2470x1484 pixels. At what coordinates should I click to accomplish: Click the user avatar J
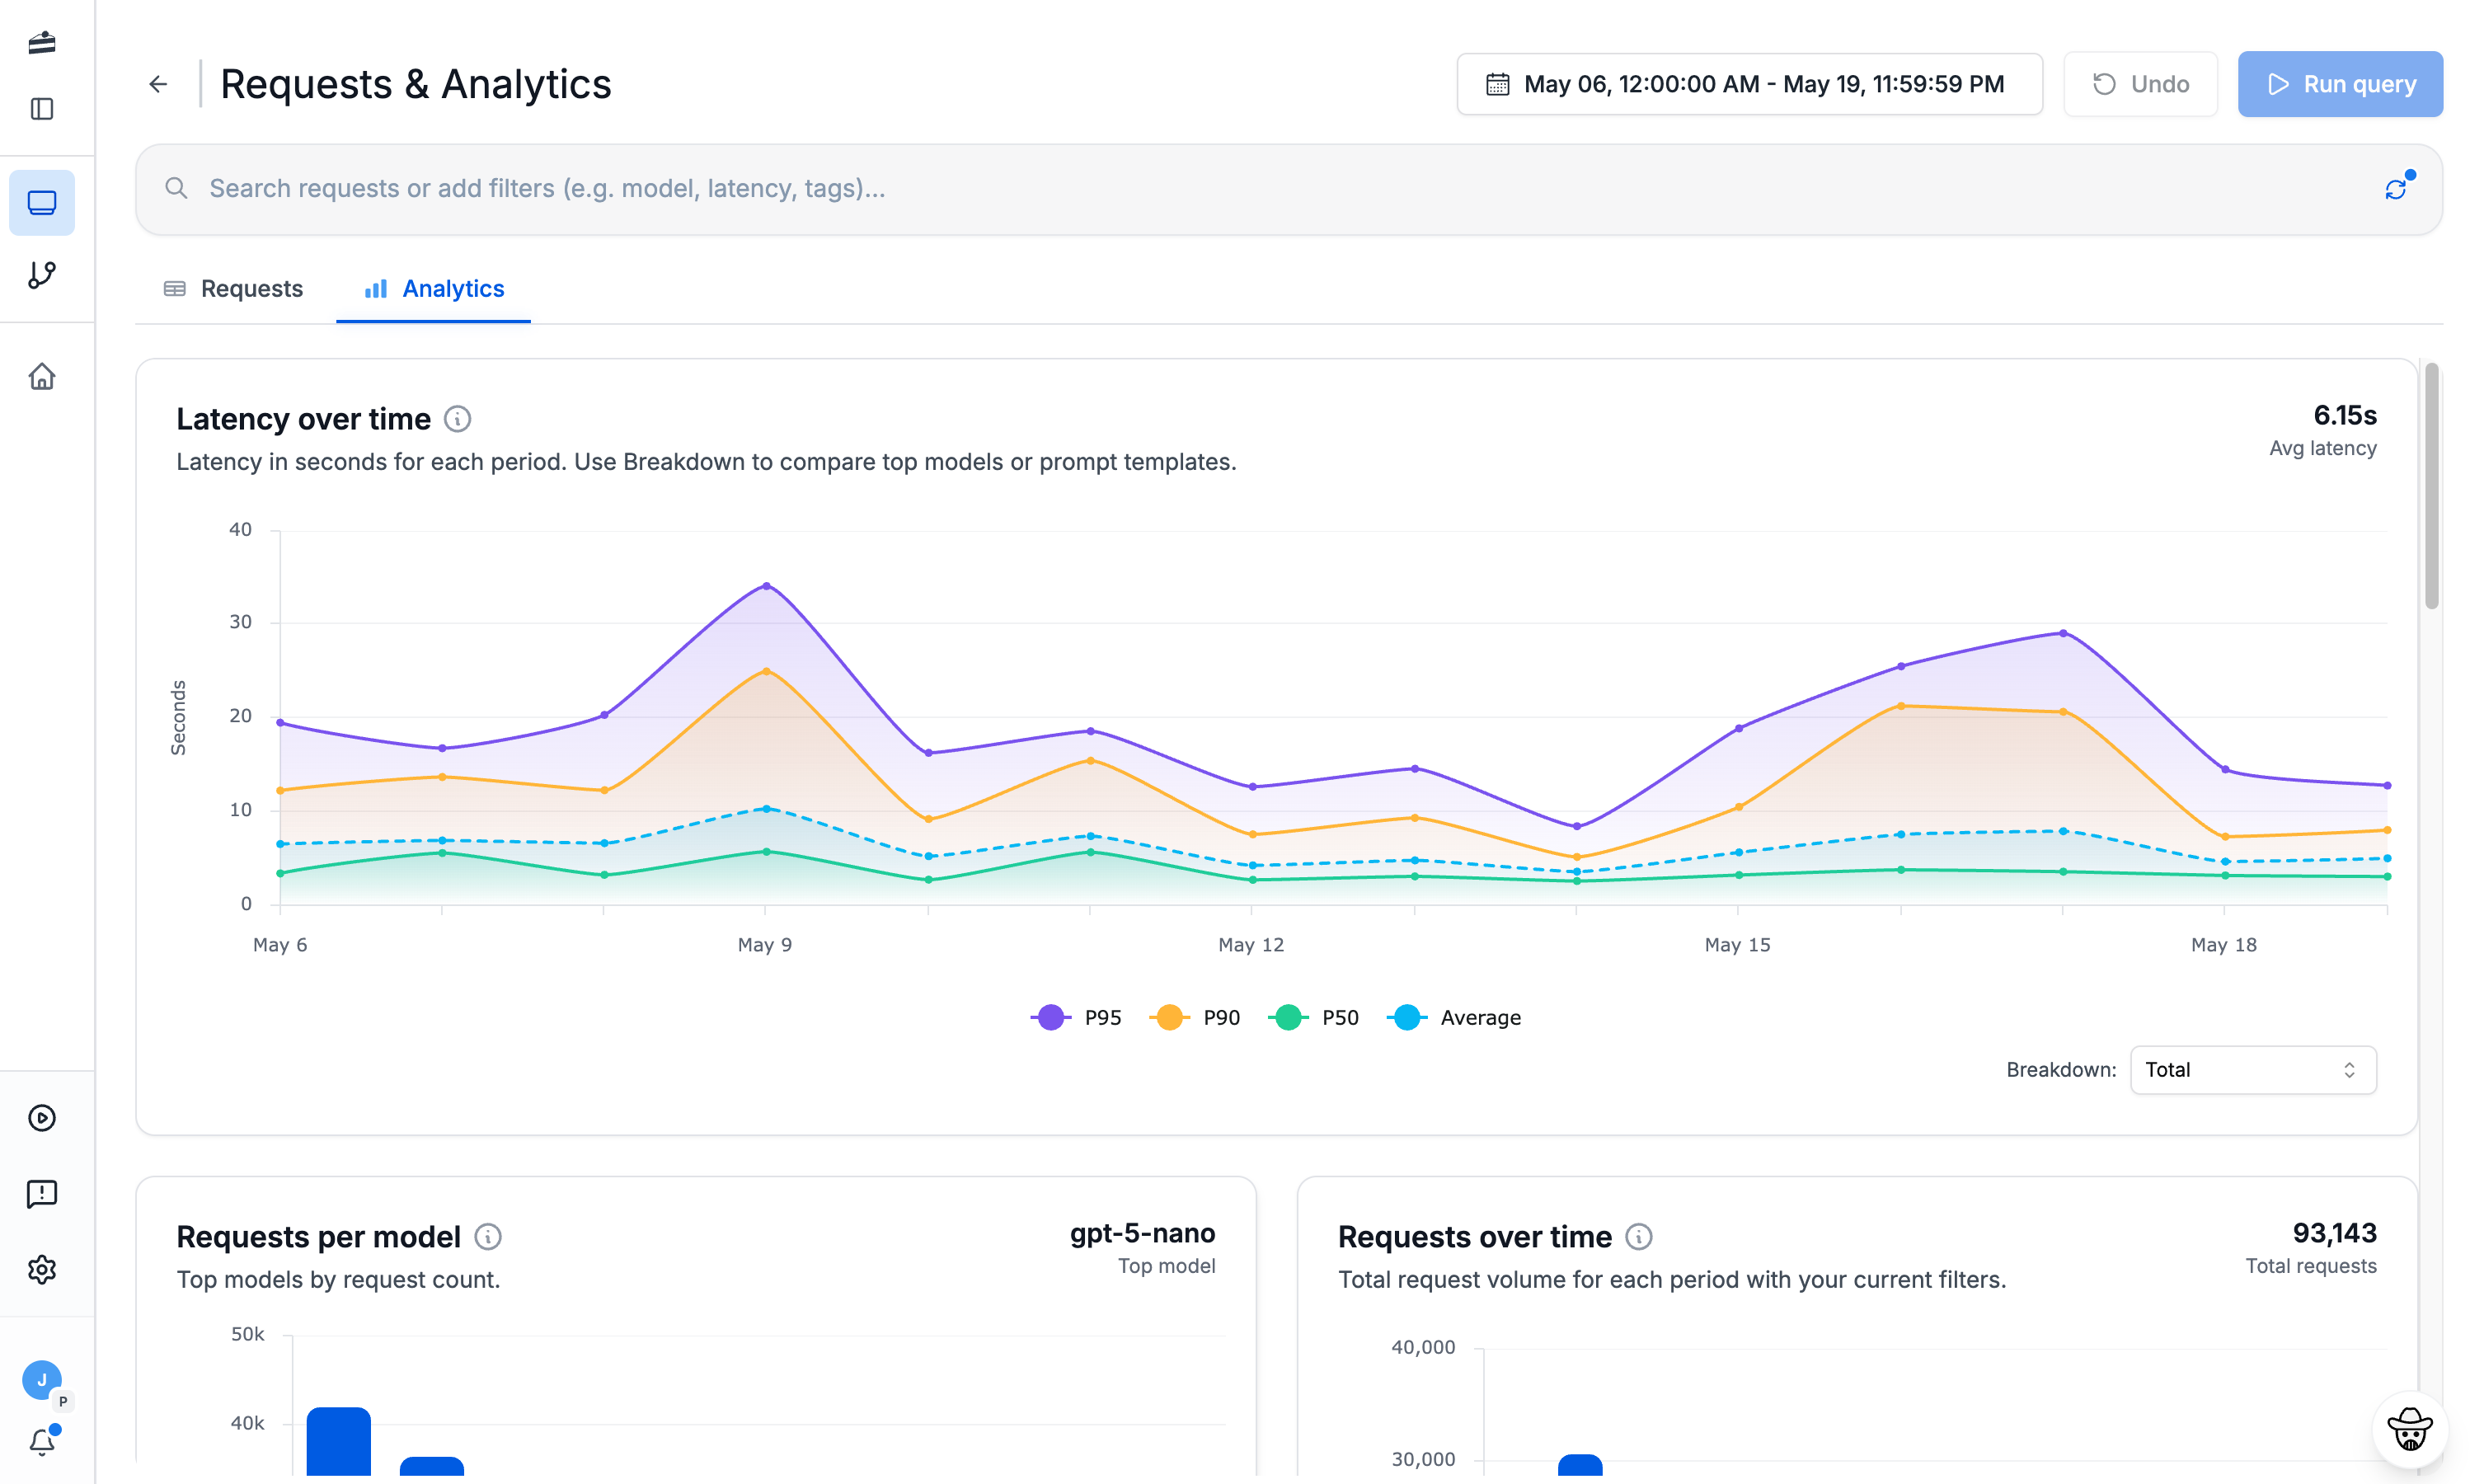click(x=41, y=1380)
